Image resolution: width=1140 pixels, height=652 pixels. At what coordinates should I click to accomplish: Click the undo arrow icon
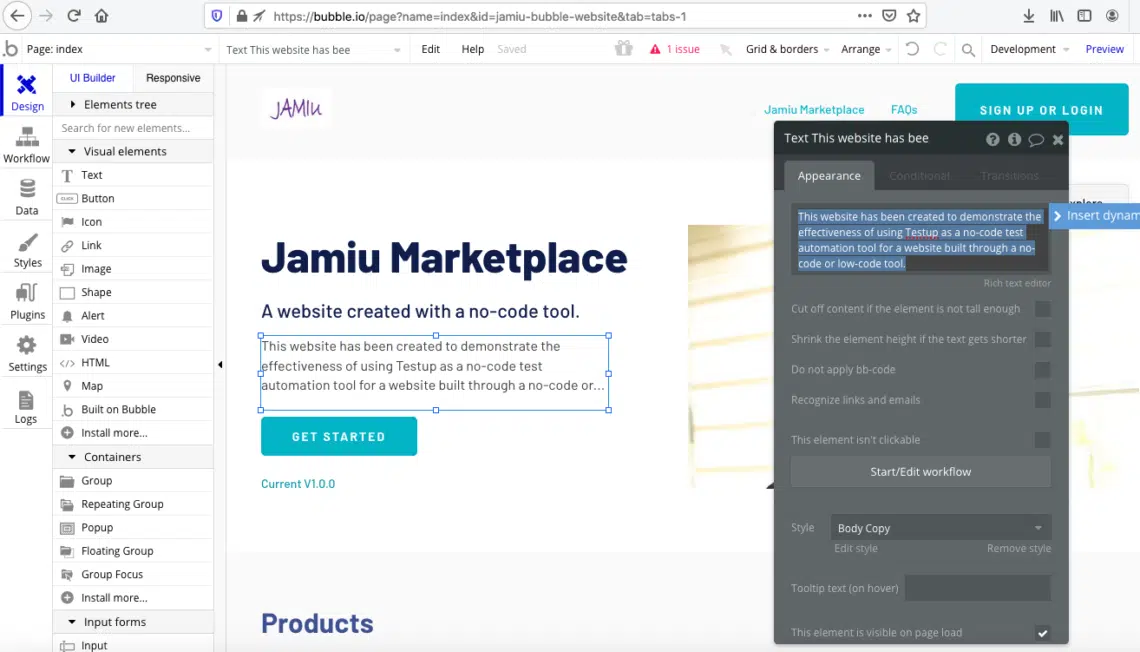point(912,49)
